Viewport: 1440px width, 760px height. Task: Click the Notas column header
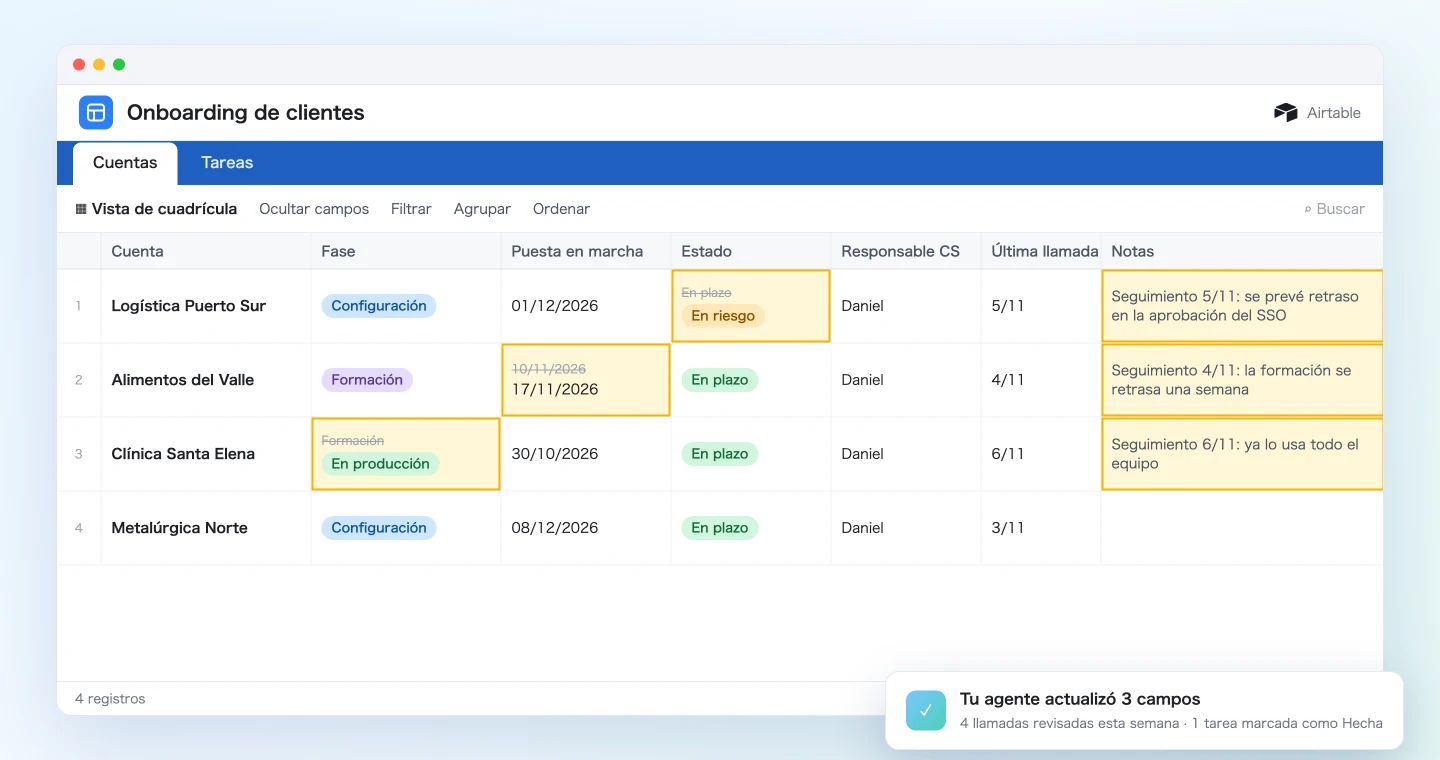(x=1242, y=251)
